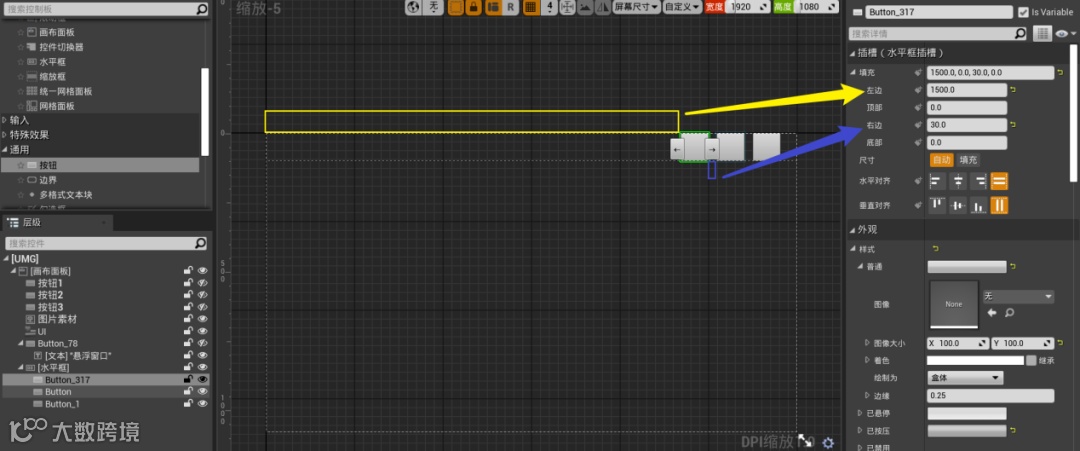Set horizontal alignment to left
The height and width of the screenshot is (451, 1080).
pos(937,181)
